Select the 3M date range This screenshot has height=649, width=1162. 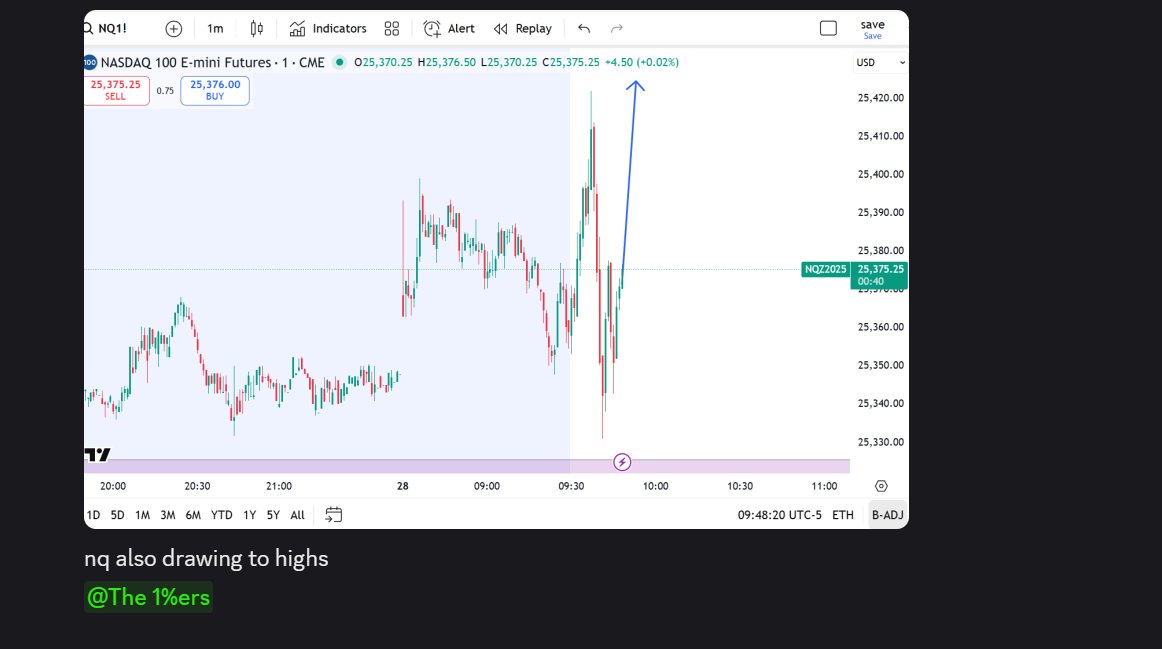point(168,515)
